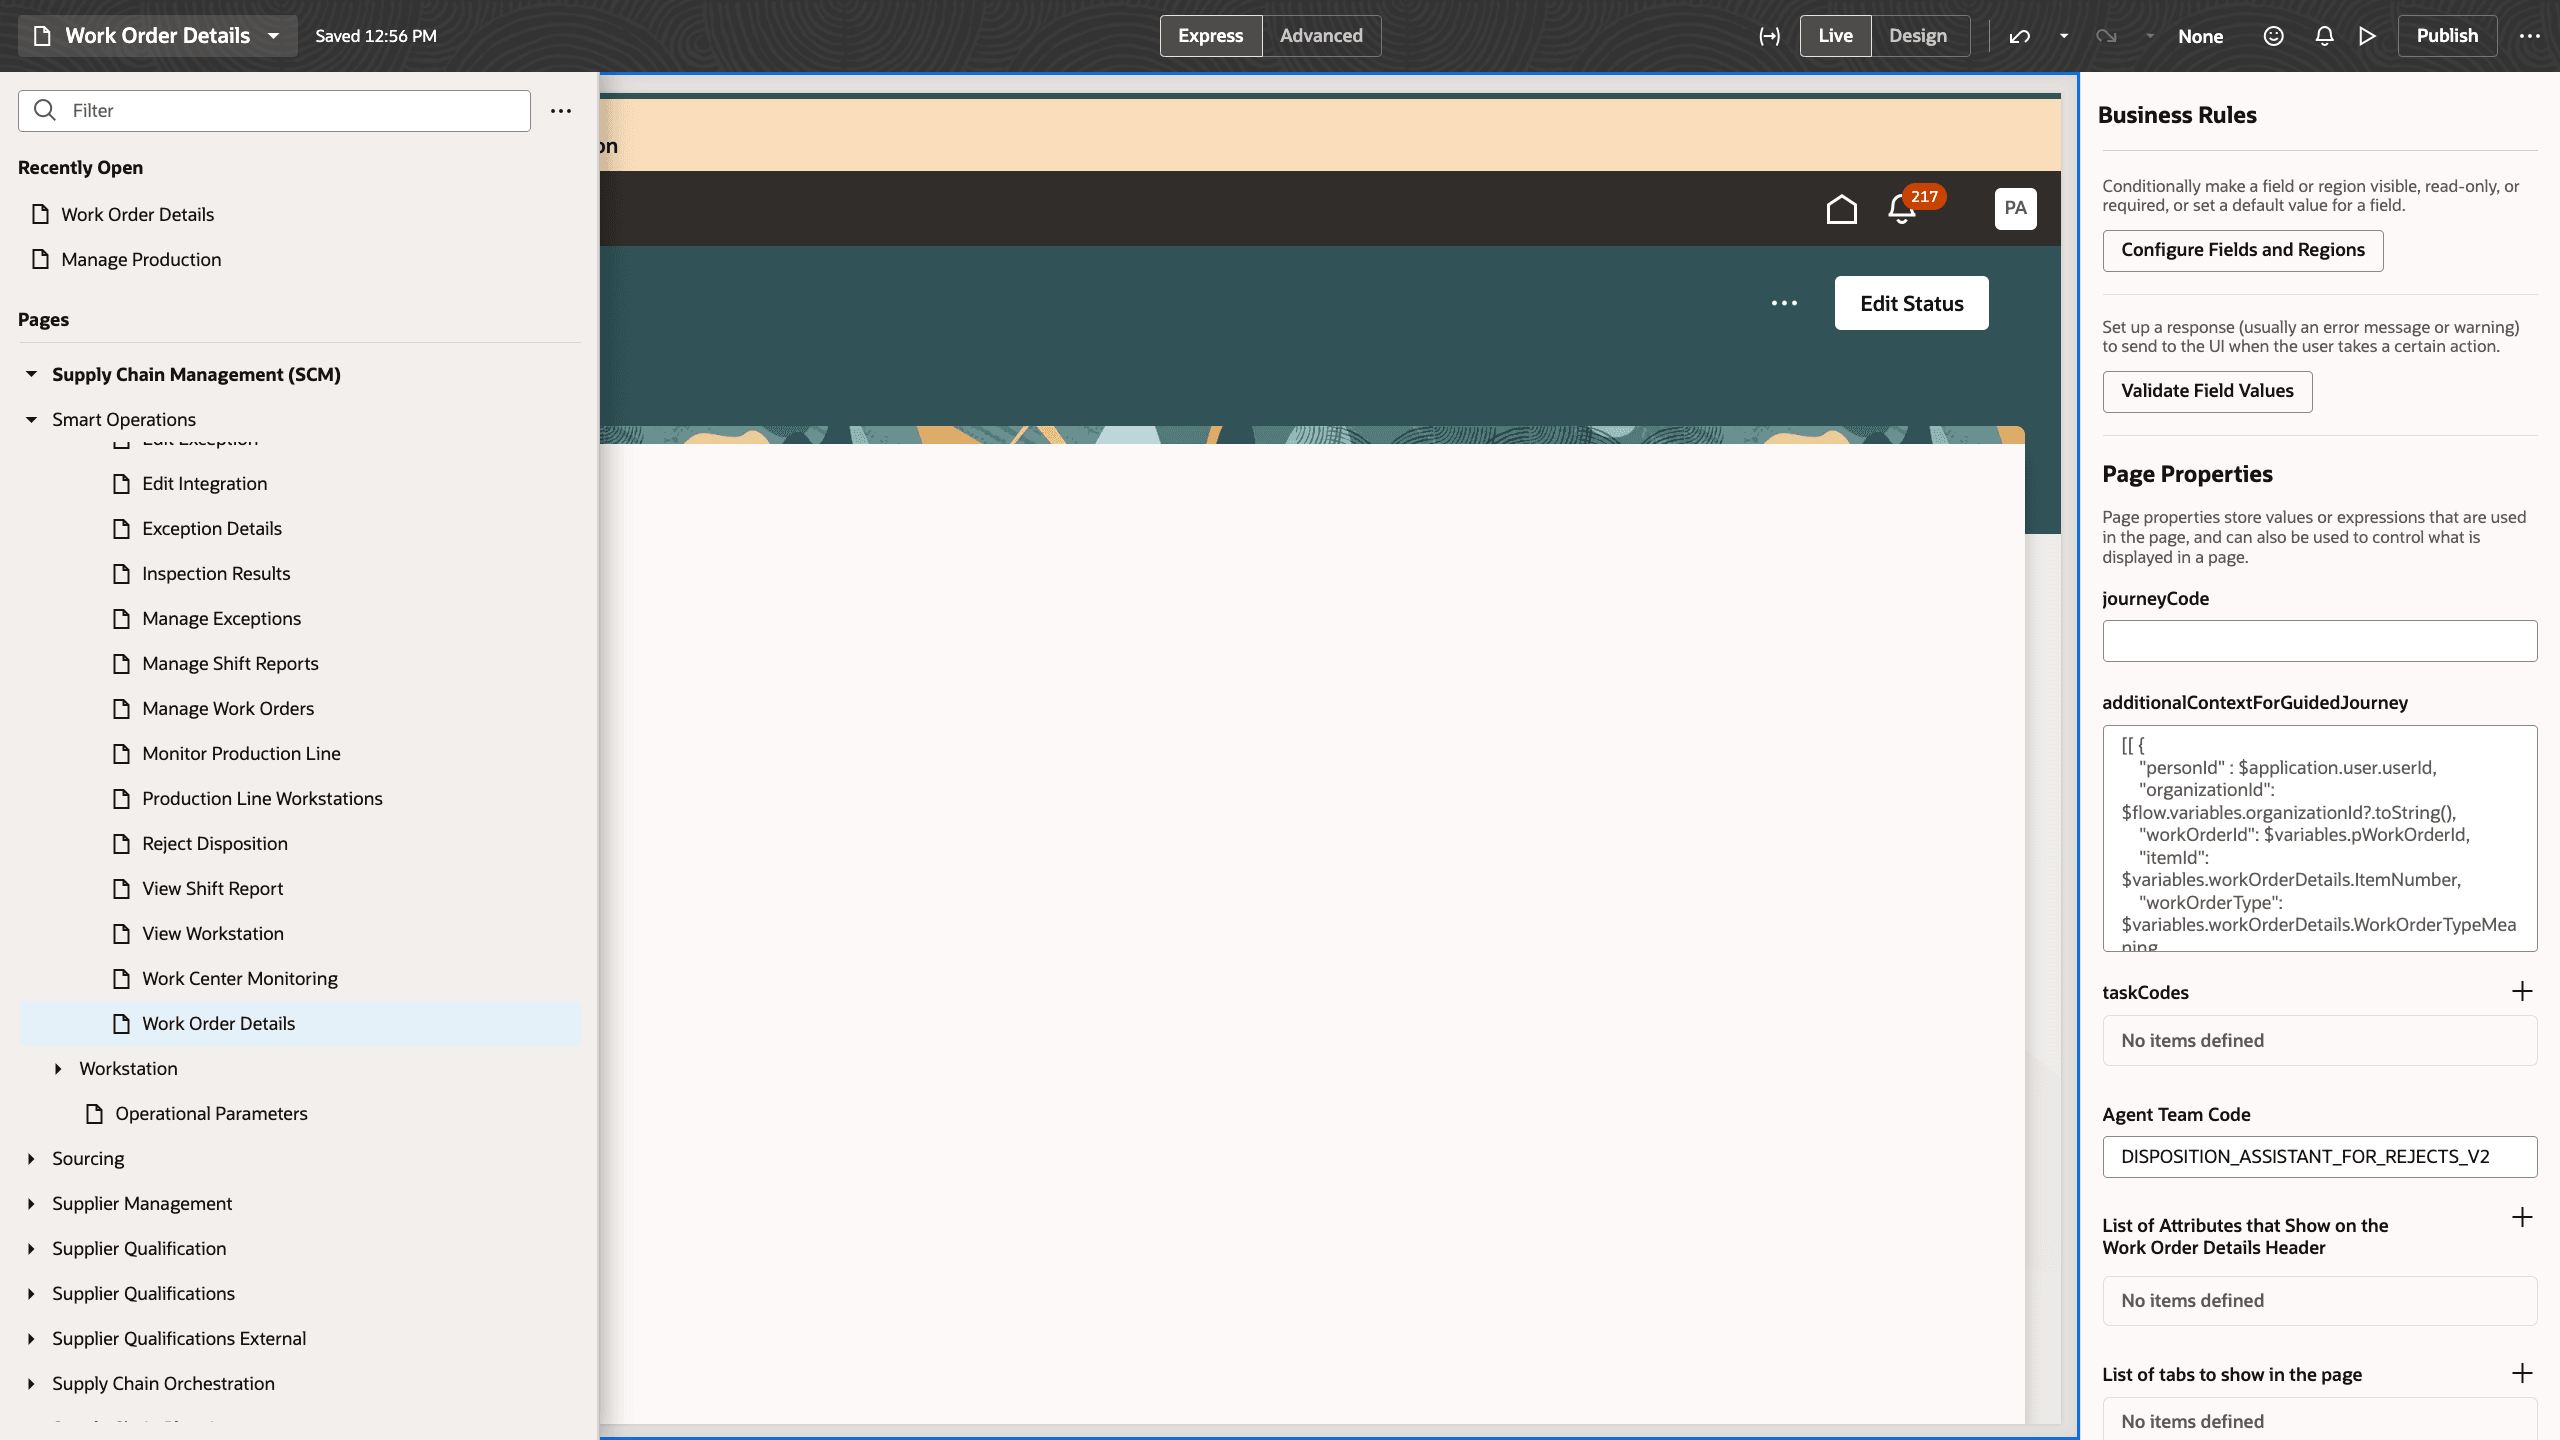Open the Work Order Details title dropdown

(x=272, y=36)
